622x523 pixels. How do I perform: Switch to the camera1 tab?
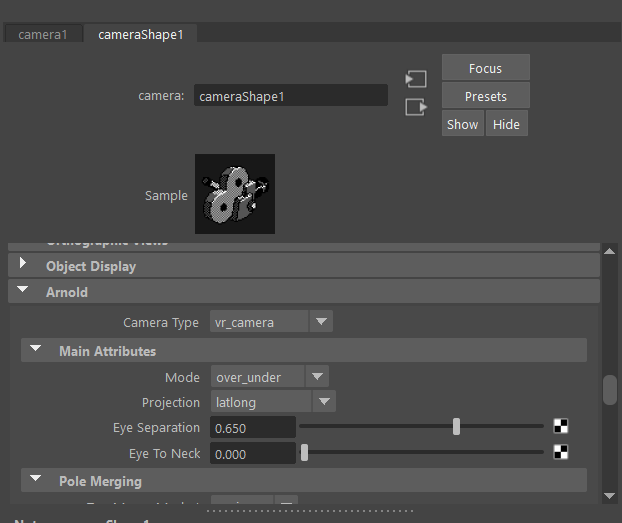43,35
